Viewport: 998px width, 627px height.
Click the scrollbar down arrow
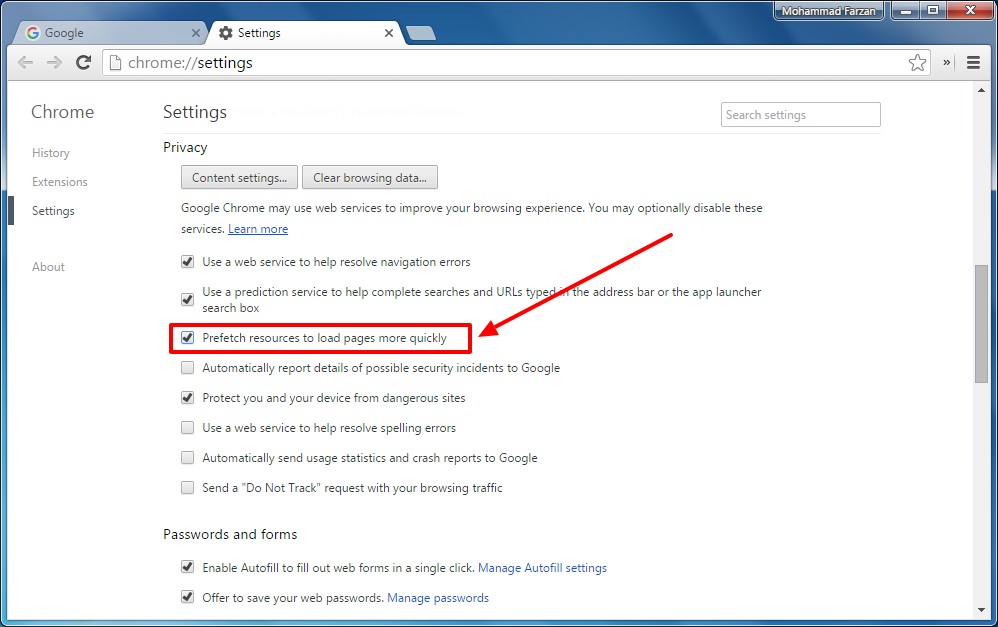tap(981, 610)
